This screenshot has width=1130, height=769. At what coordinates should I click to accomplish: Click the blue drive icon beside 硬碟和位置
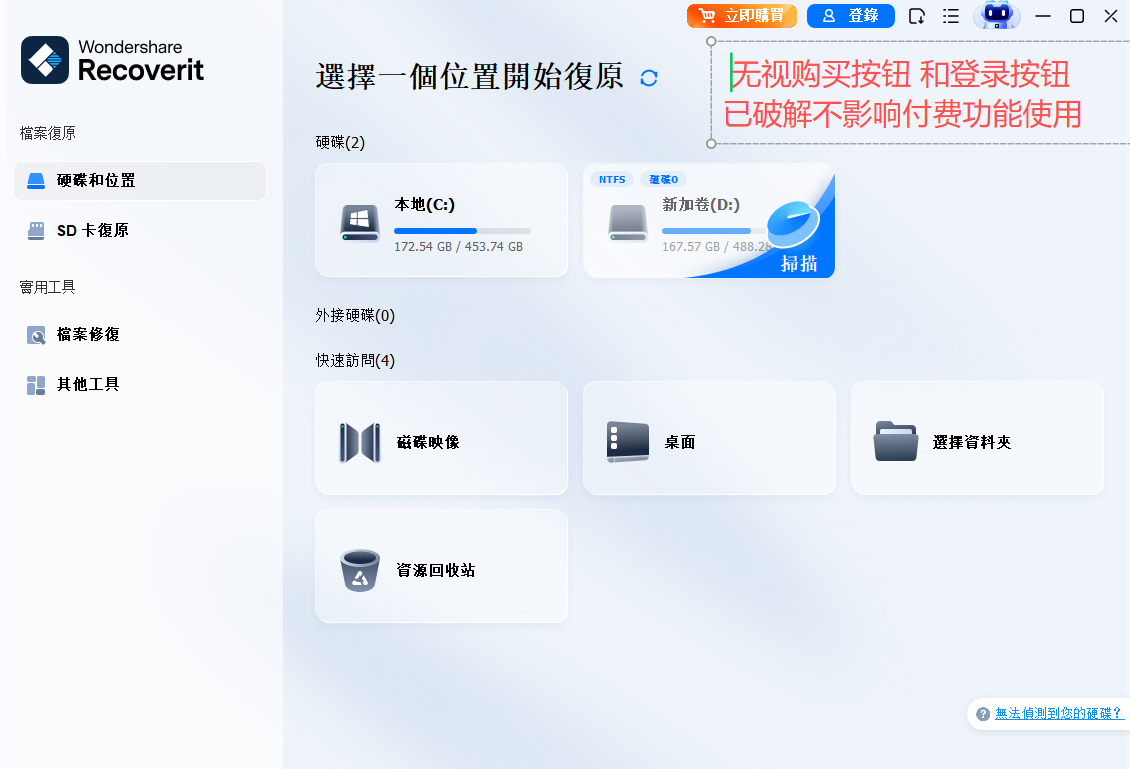[x=36, y=181]
